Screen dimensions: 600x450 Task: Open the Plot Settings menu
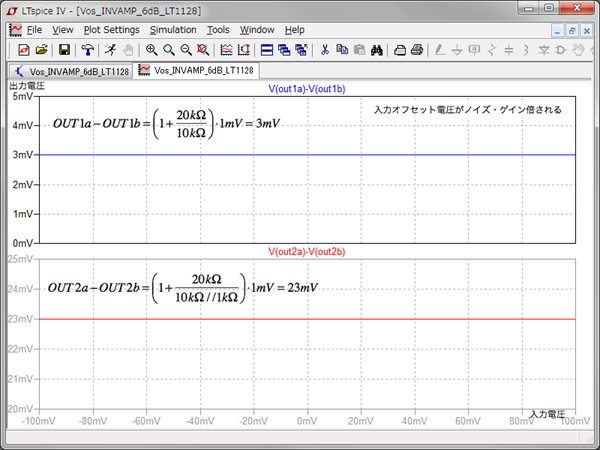click(111, 30)
